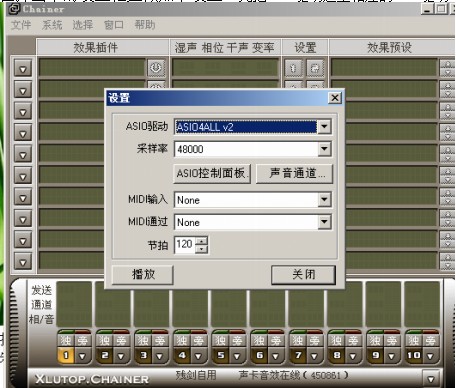This screenshot has height=388, width=456.
Task: Select channel number 9 button
Action: (375, 355)
